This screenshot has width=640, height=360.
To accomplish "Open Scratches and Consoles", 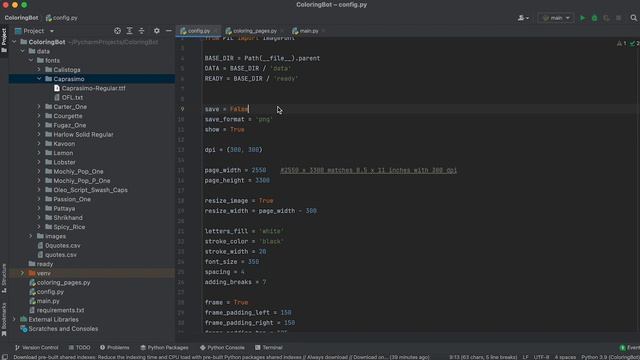I will (x=63, y=329).
